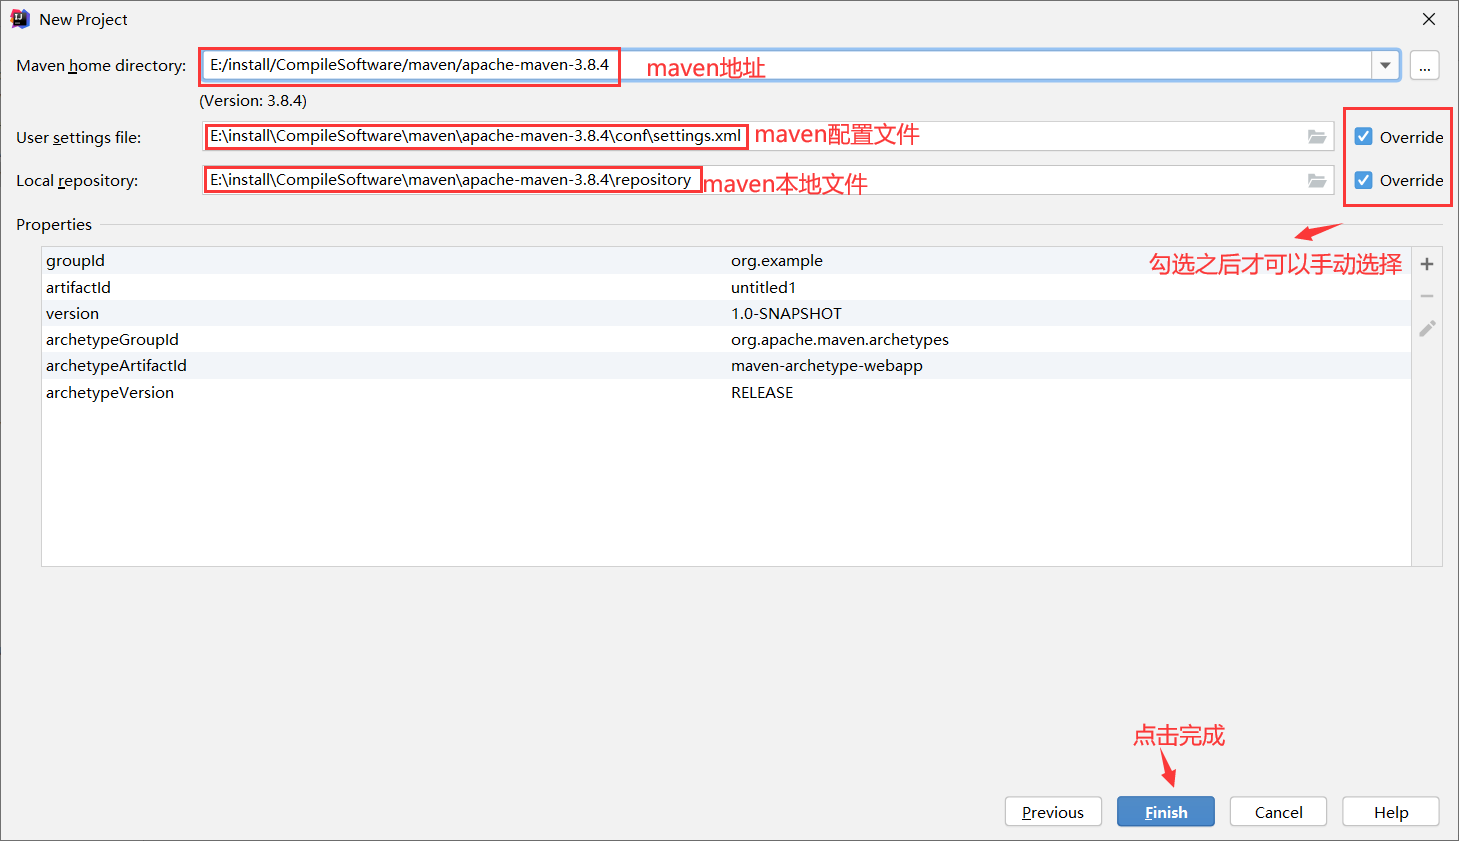Toggle Override checkbox for local repository
Screen dimensions: 1459x841
[x=1363, y=180]
